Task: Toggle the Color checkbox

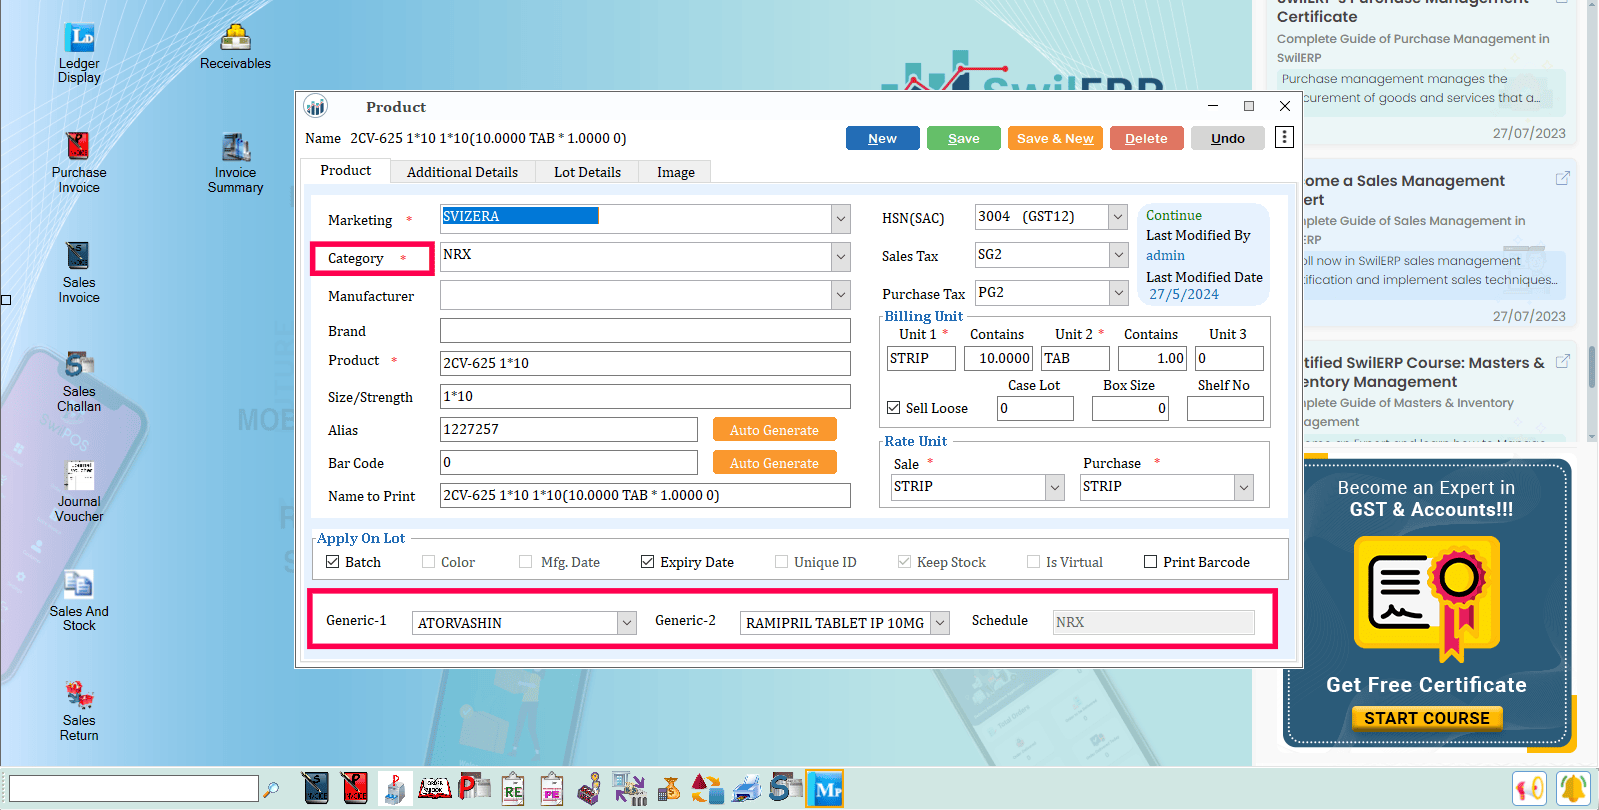Action: click(x=429, y=562)
